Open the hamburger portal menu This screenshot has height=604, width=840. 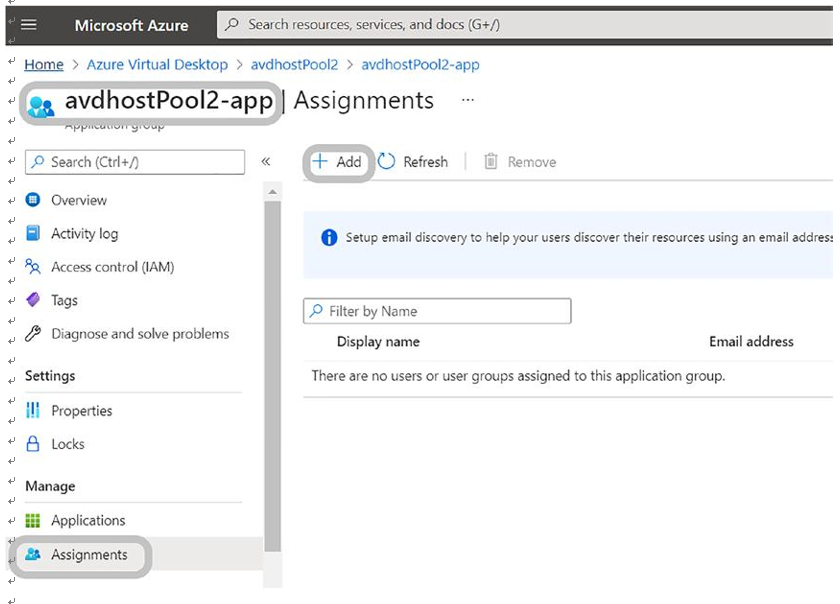coord(28,25)
